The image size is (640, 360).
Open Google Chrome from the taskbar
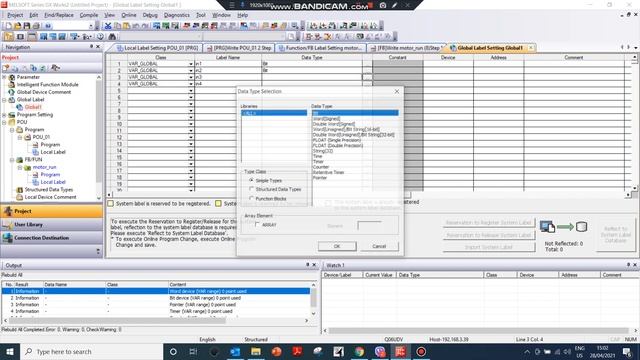pyautogui.click(x=359, y=351)
